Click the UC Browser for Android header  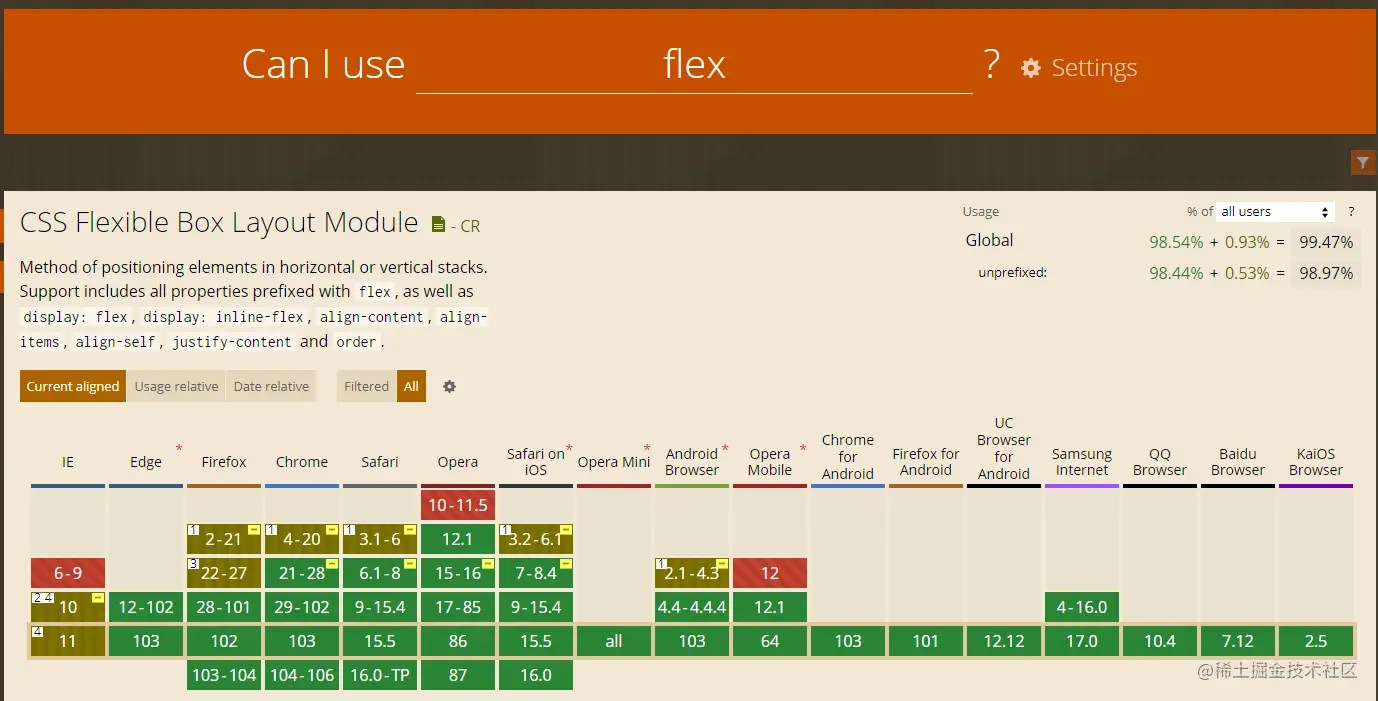tap(1004, 448)
